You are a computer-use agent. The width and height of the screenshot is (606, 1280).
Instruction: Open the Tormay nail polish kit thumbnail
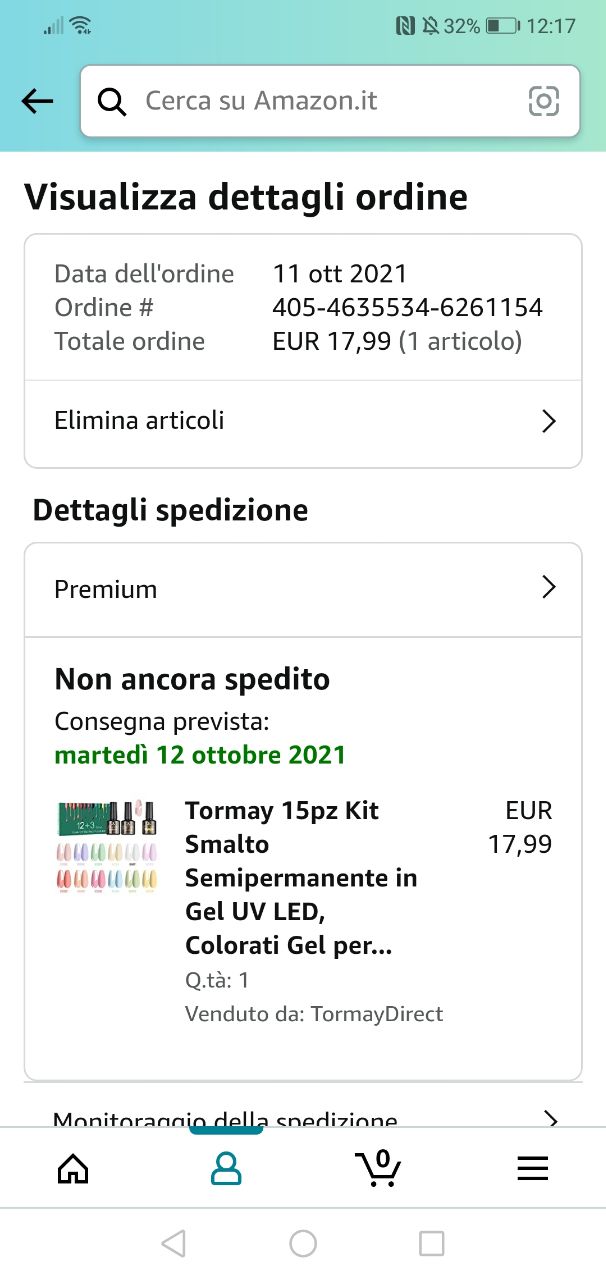tap(107, 847)
